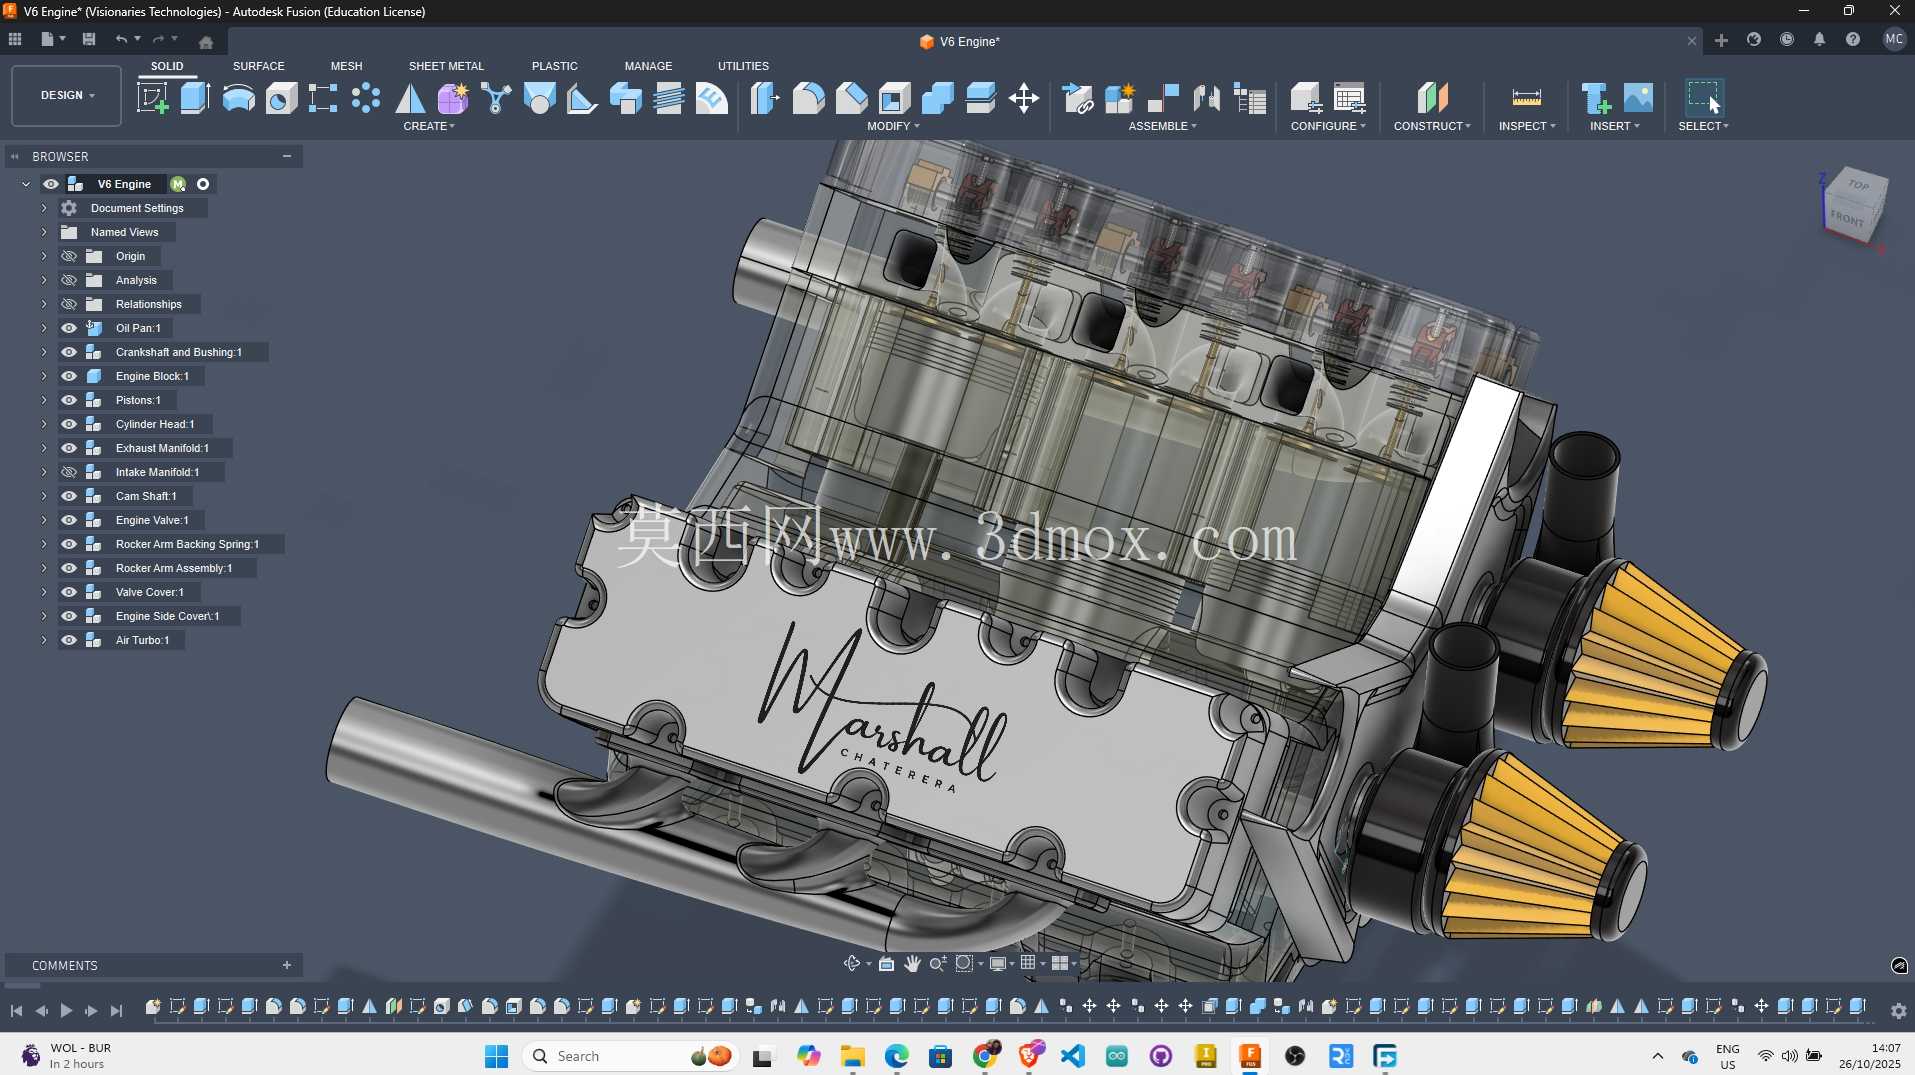Toggle visibility of Pistons:1

pos(69,400)
